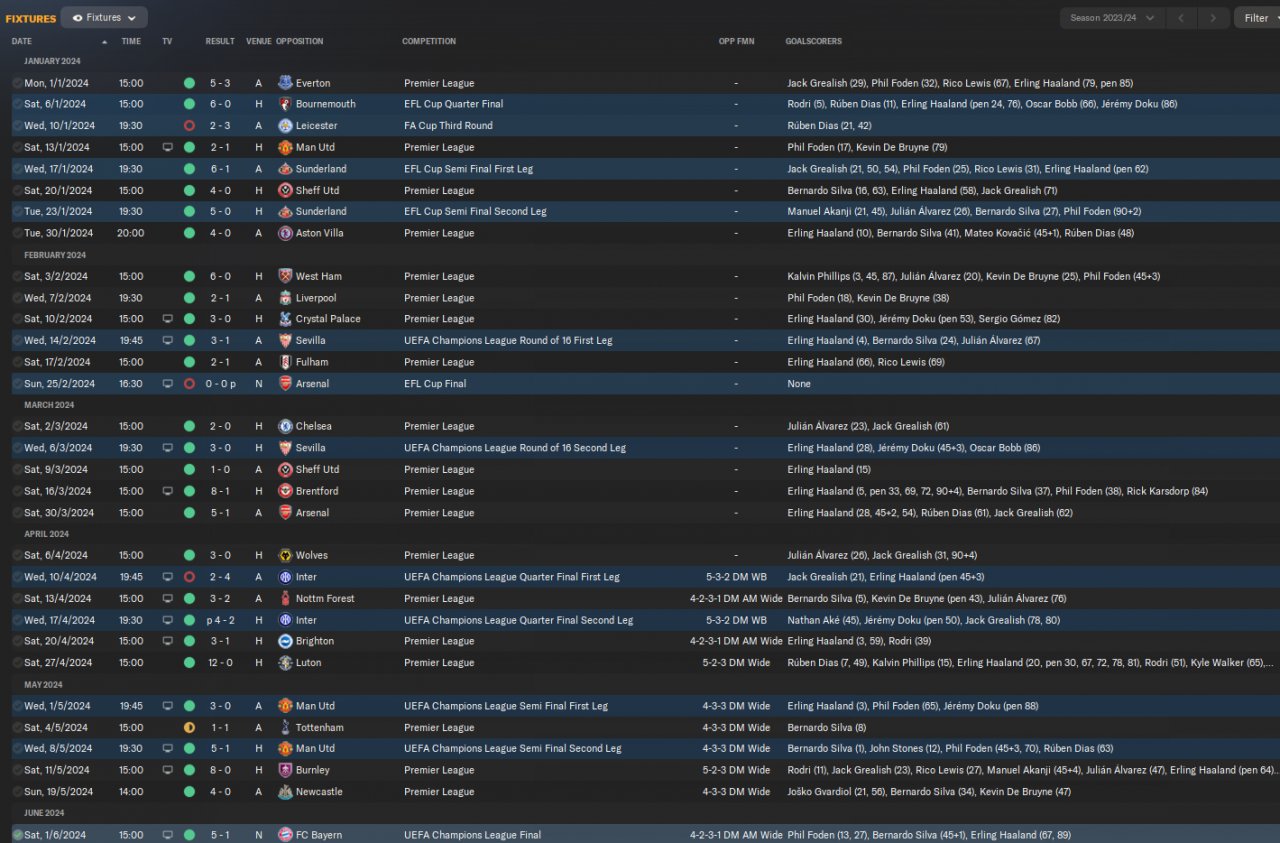Open the Aston Villa opposition link
Image resolution: width=1280 pixels, height=843 pixels.
(x=321, y=233)
